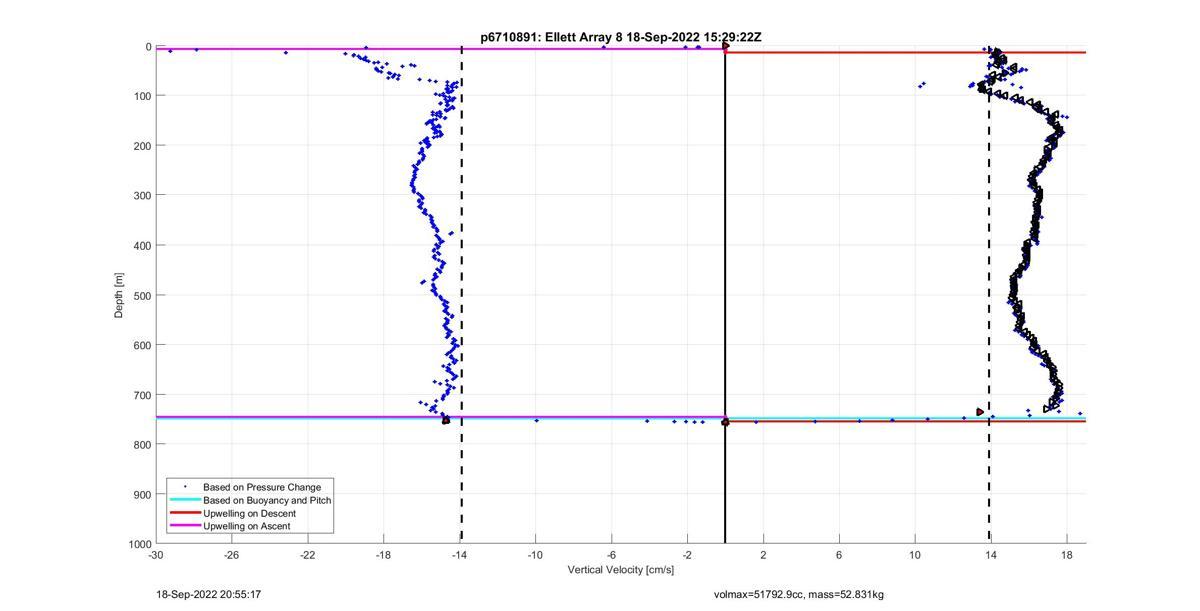Click depth tick label 1000
Screen dimensions: 1200x611
(140, 544)
